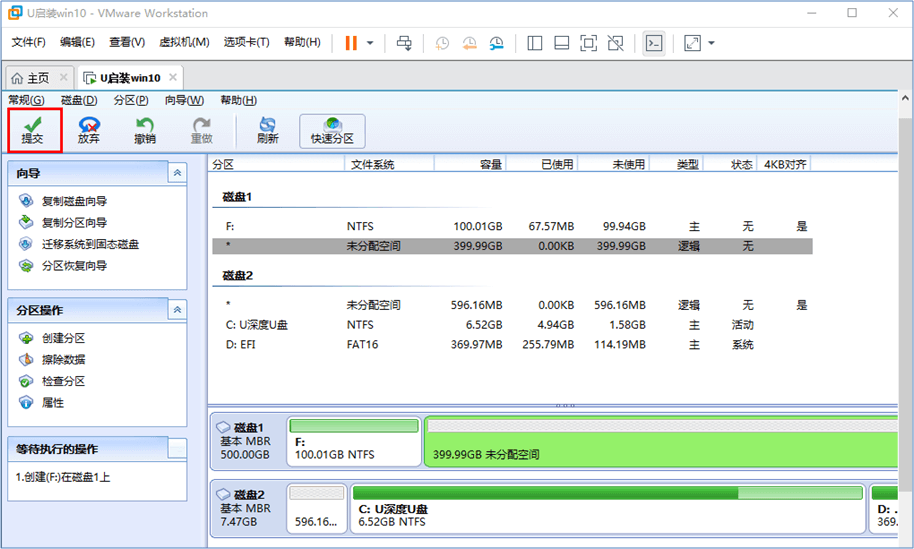Open VMware 选项卡(T) menu
Viewport: 914px width, 549px height.
pyautogui.click(x=247, y=42)
